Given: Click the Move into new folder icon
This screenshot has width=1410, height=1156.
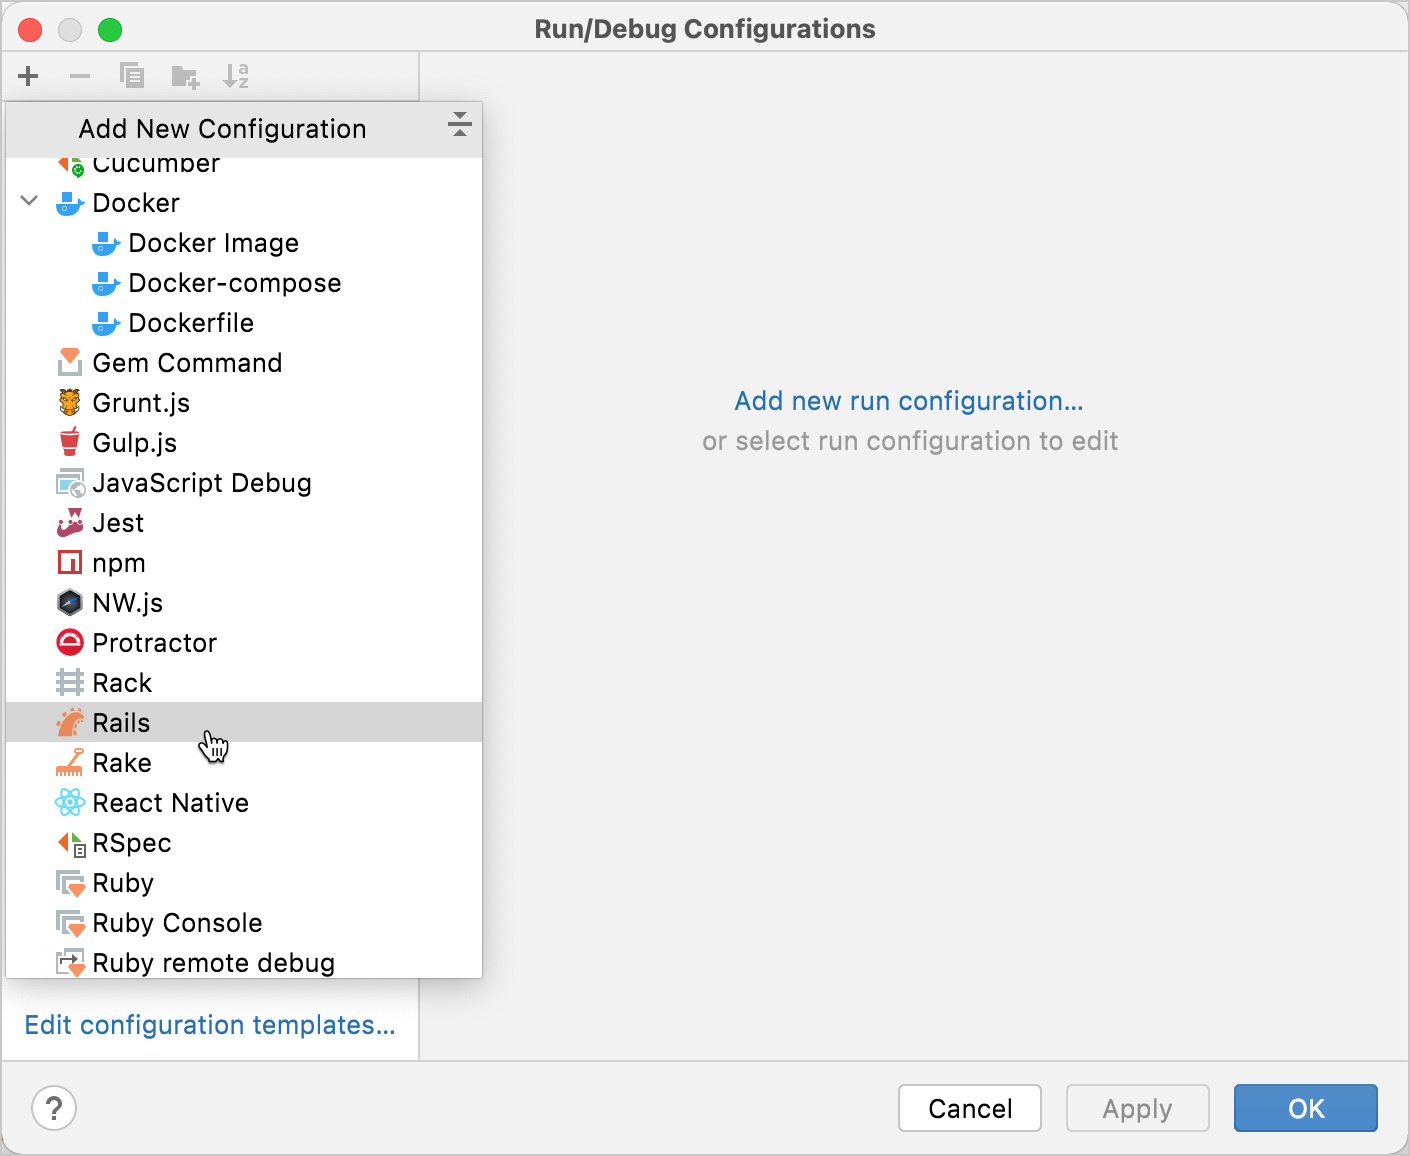Looking at the screenshot, I should (x=185, y=76).
